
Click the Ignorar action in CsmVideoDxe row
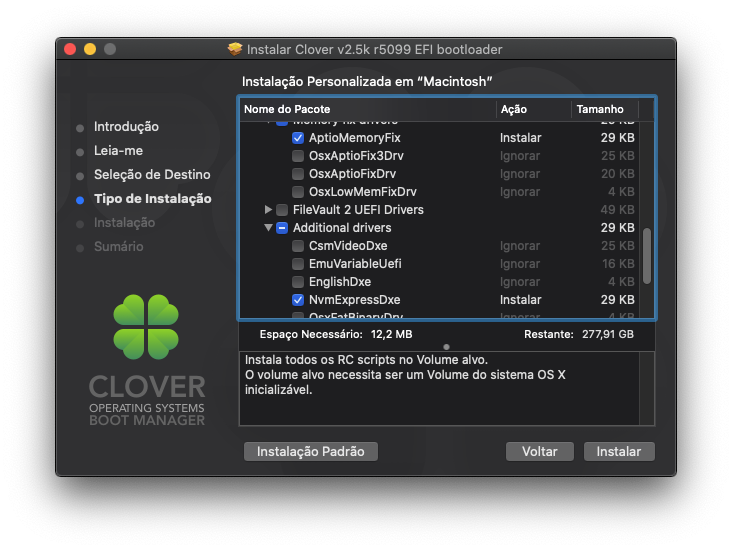point(520,246)
